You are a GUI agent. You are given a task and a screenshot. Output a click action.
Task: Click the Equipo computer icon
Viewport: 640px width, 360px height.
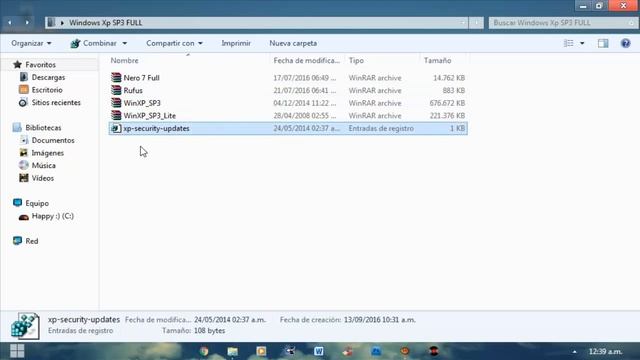(x=17, y=203)
